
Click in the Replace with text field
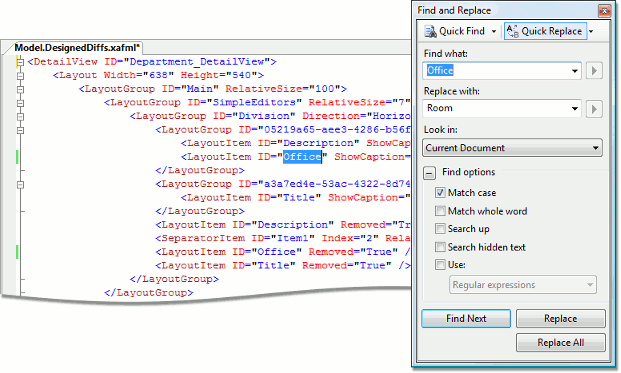coord(496,108)
